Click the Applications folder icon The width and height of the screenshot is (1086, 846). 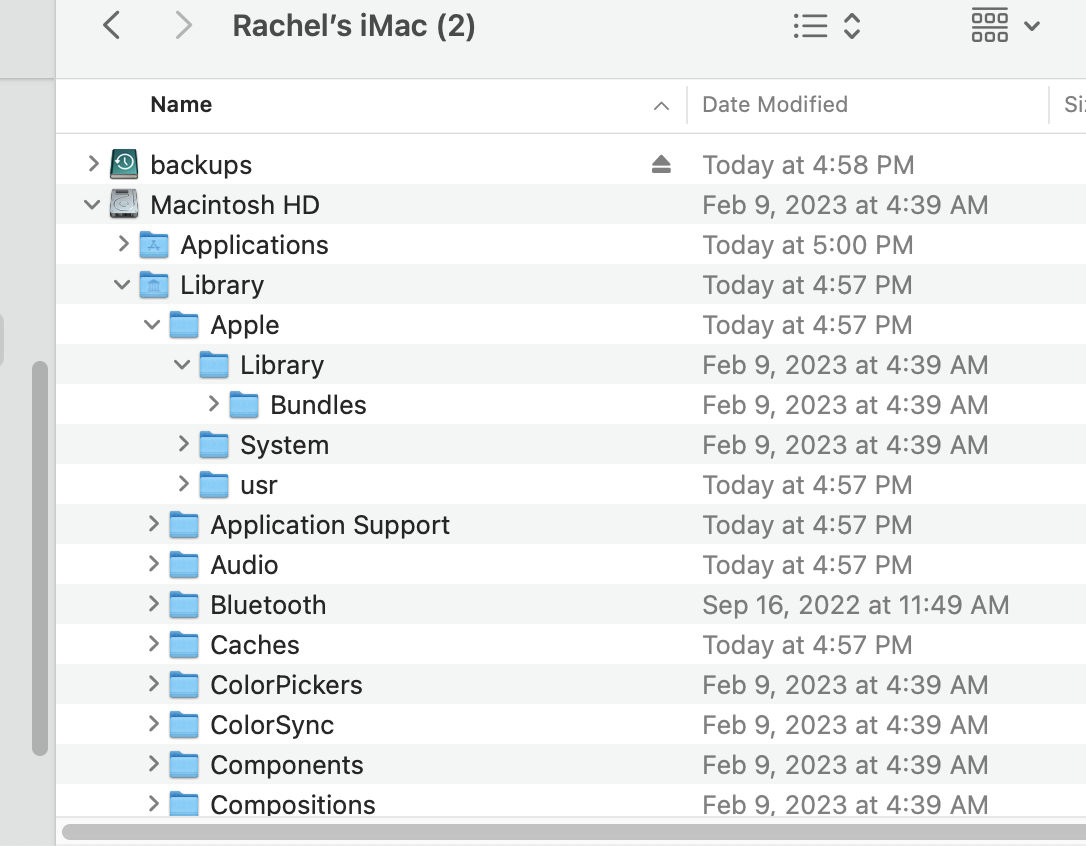[x=154, y=245]
